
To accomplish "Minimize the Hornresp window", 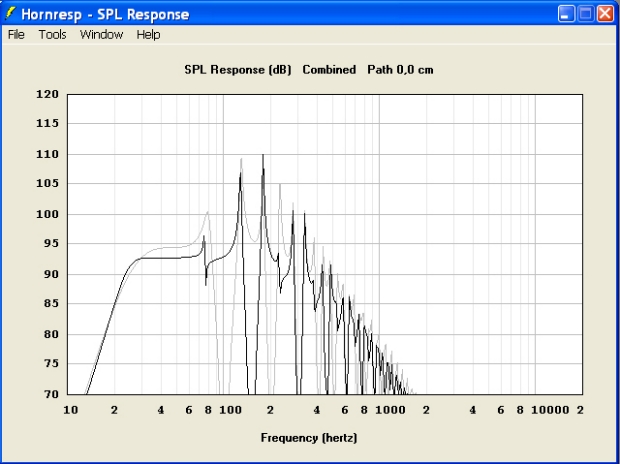I will (566, 14).
